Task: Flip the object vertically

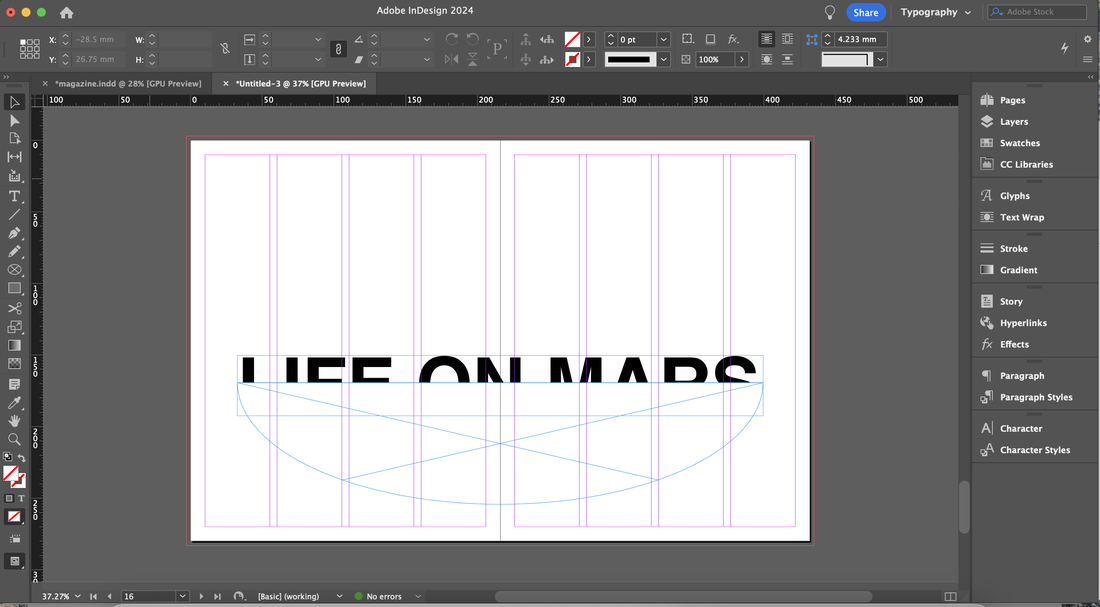Action: [473, 60]
